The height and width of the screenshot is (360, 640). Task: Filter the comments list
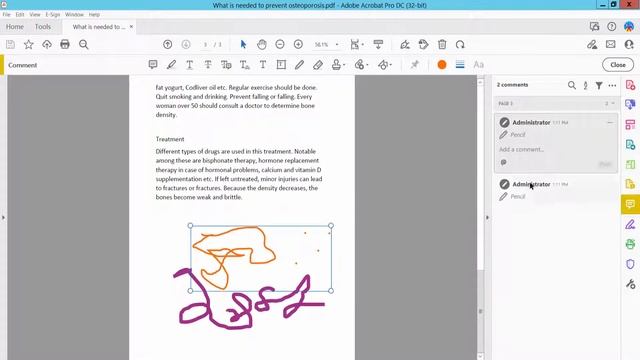pyautogui.click(x=599, y=85)
